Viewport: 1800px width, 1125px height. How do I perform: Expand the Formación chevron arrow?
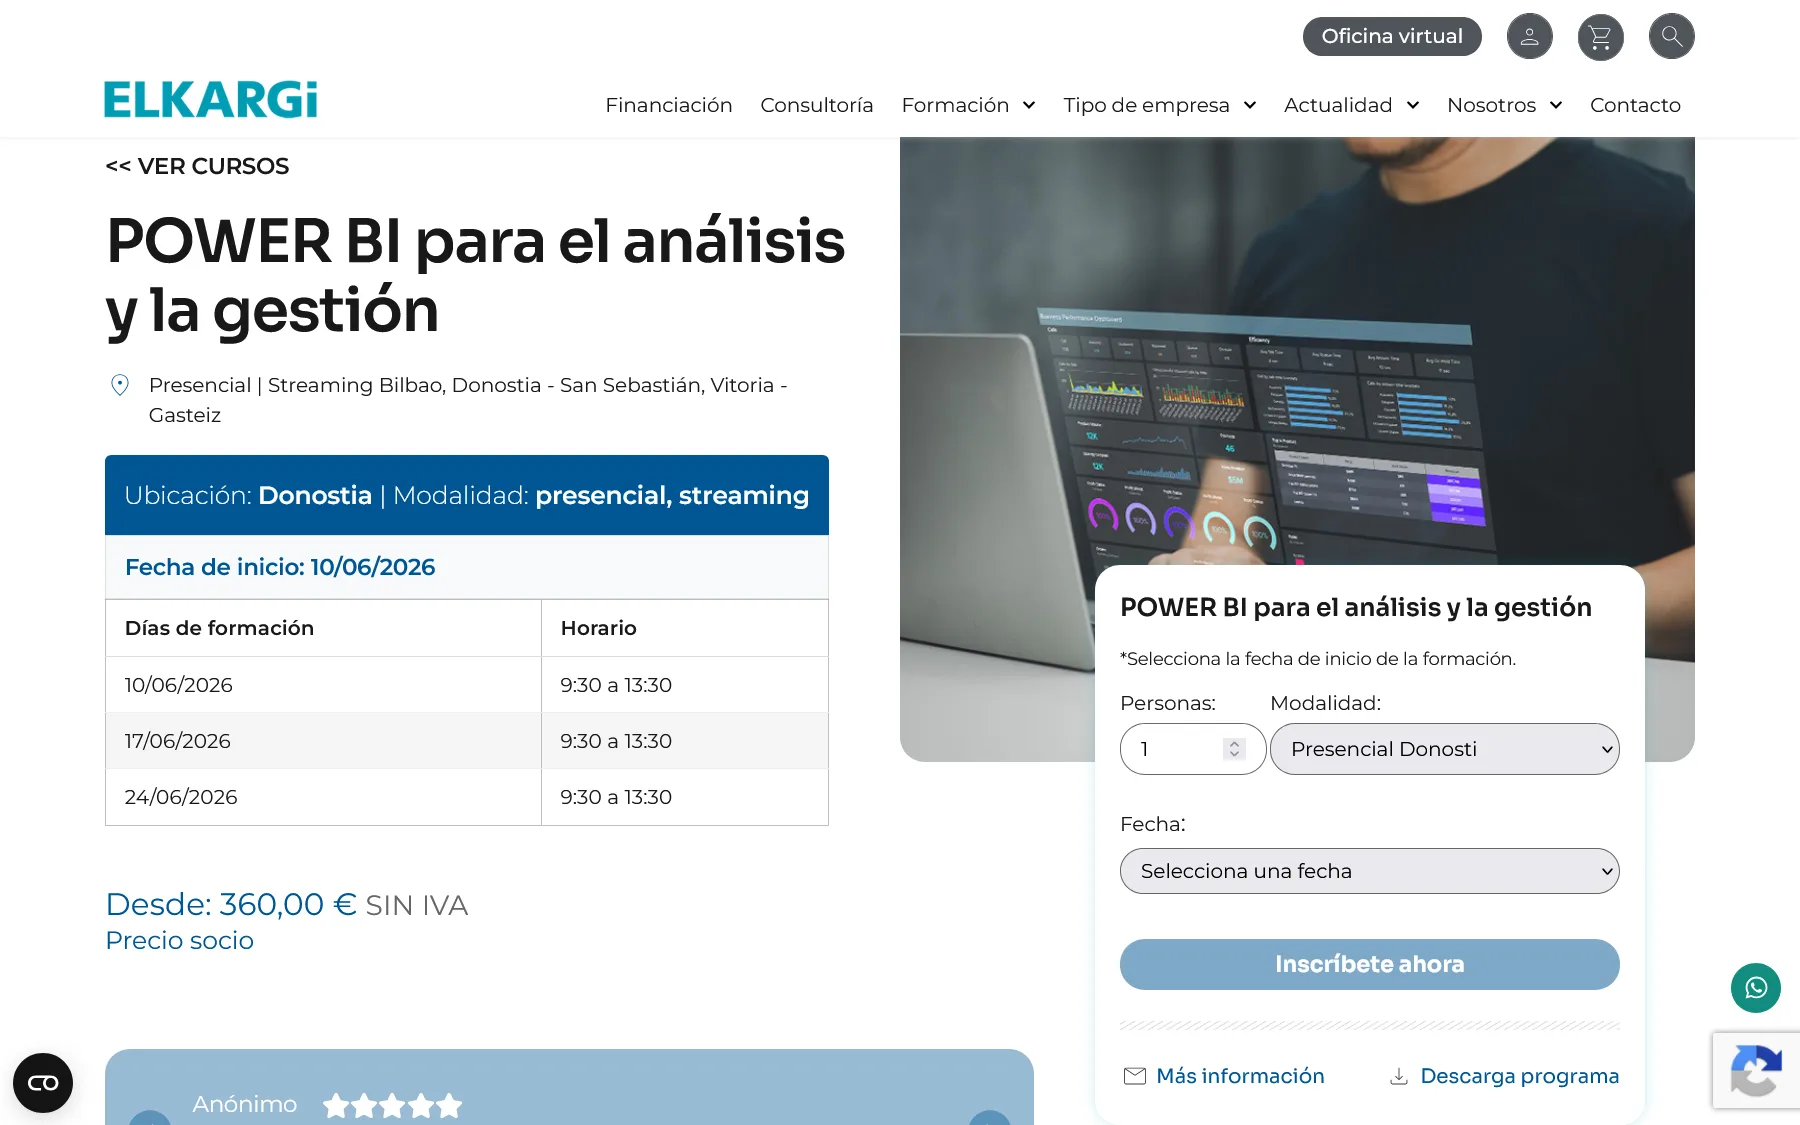click(x=1028, y=105)
